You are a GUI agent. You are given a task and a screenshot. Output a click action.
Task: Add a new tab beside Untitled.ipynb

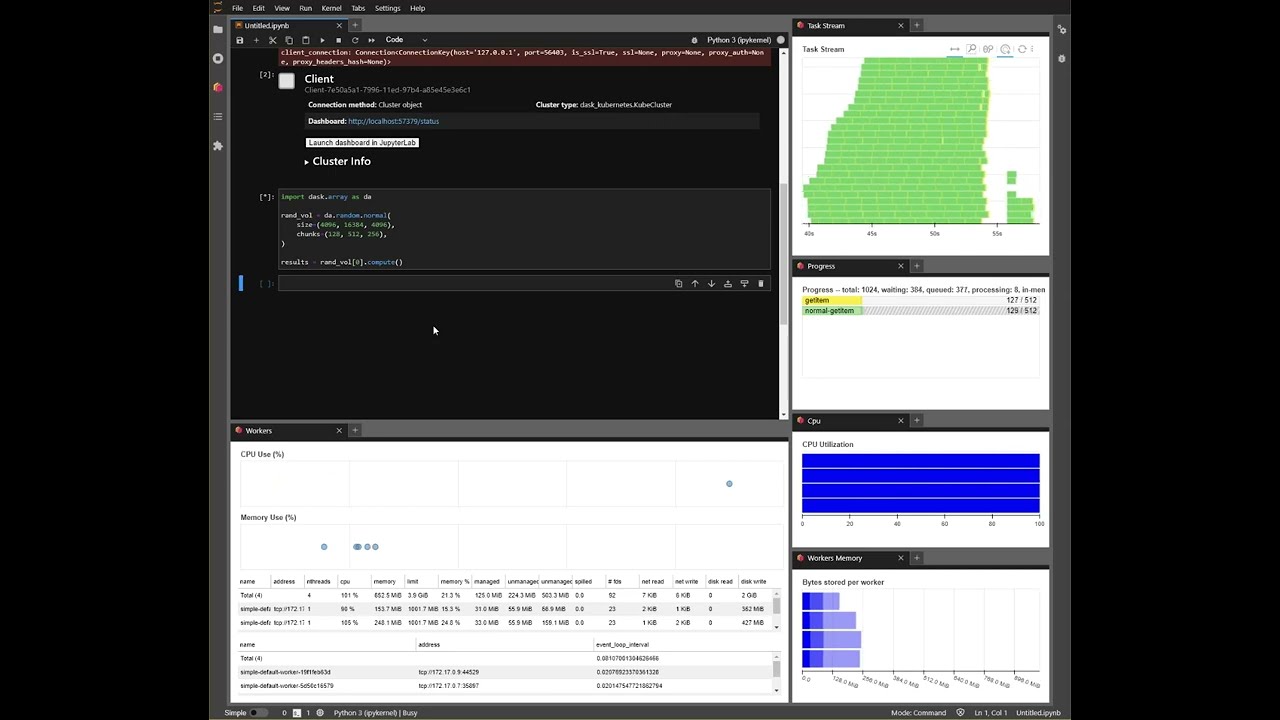click(354, 25)
